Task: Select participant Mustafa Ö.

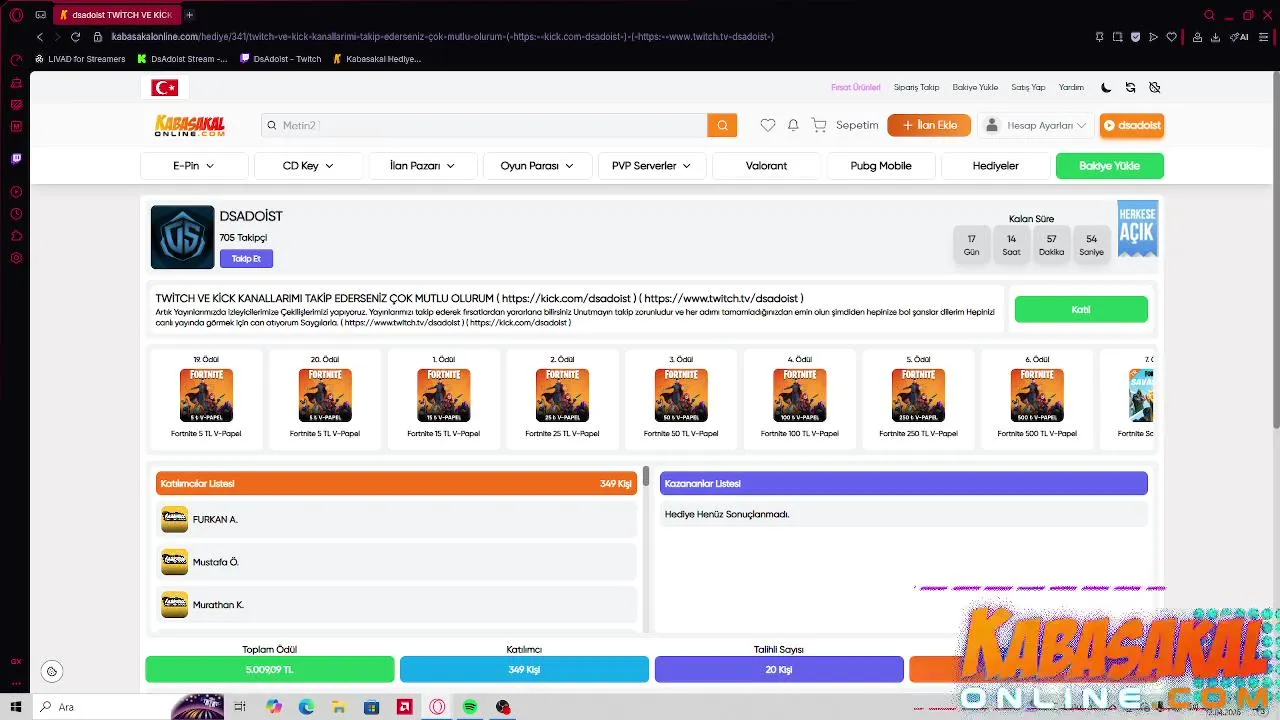Action: point(397,562)
